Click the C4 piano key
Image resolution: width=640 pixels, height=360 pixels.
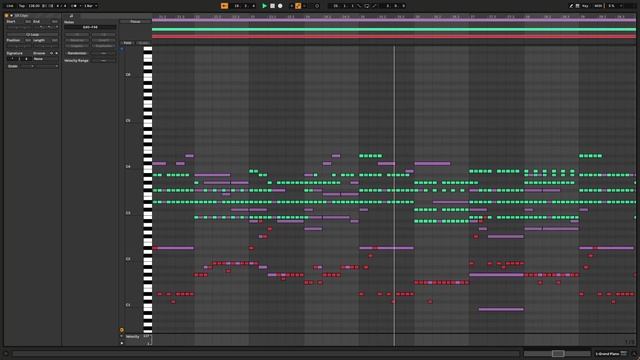point(148,167)
